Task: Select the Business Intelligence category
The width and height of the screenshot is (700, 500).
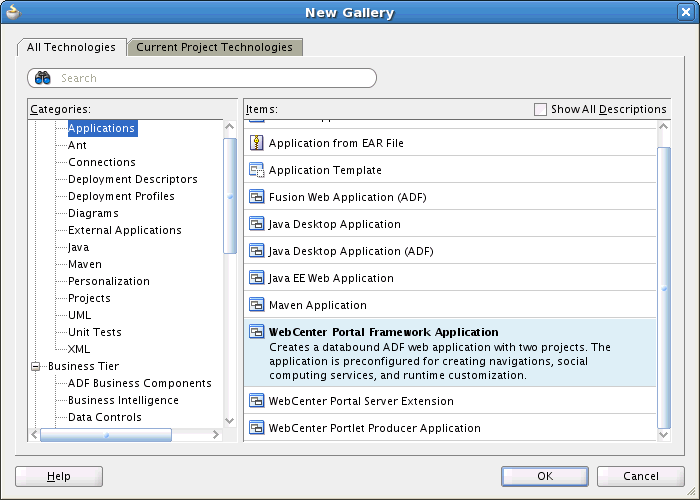Action: coord(123,400)
